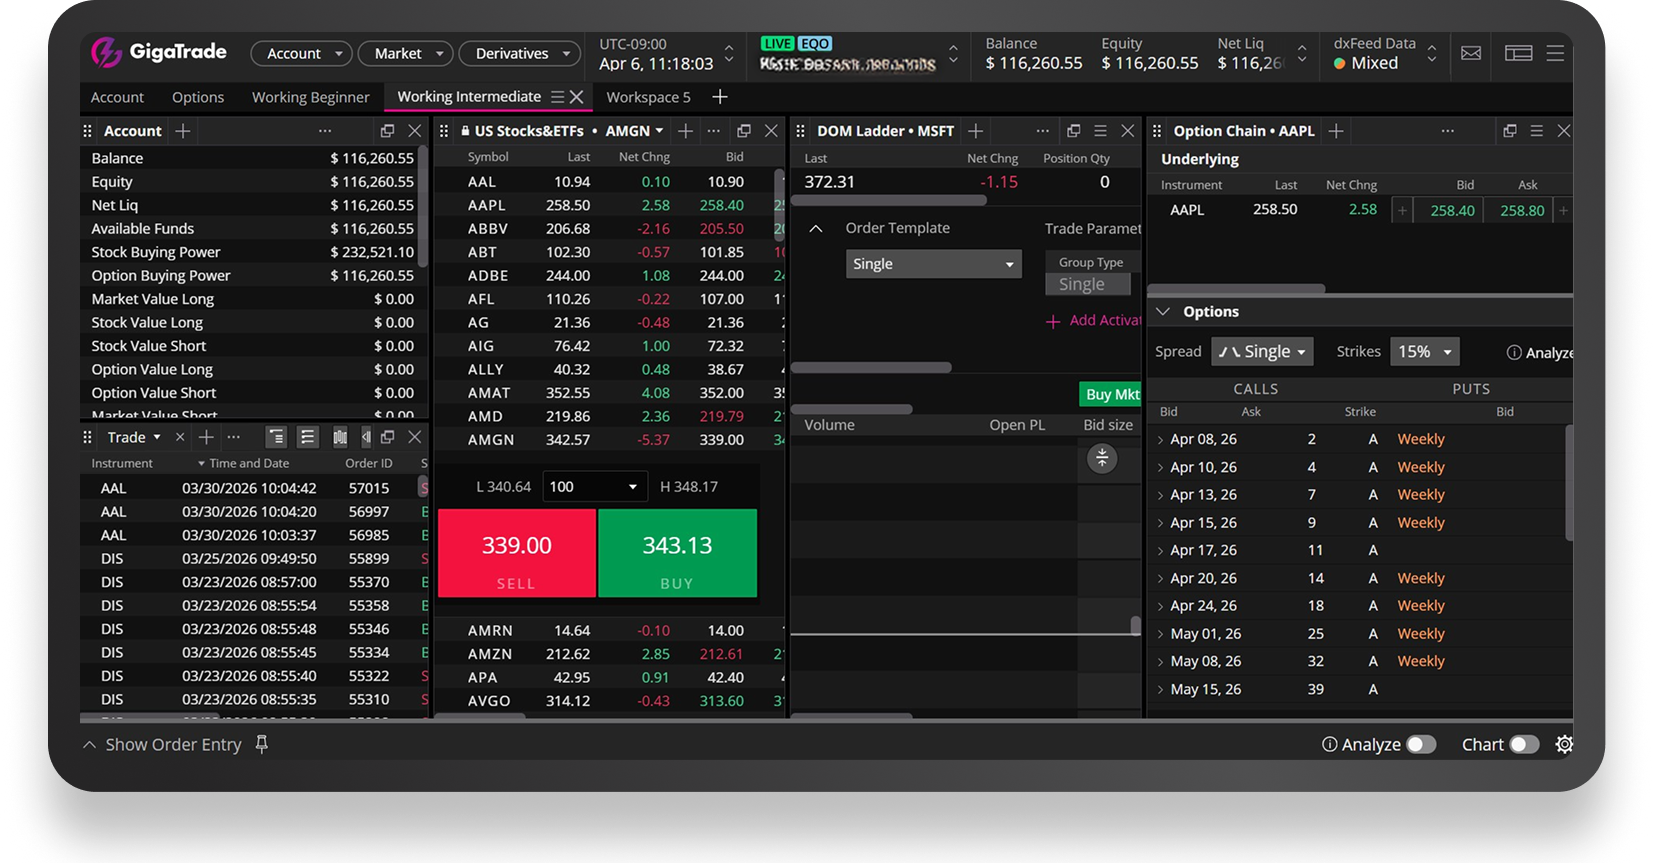The width and height of the screenshot is (1654, 863).
Task: Click the center-ladder button in DOM Ladder
Action: pyautogui.click(x=1102, y=458)
